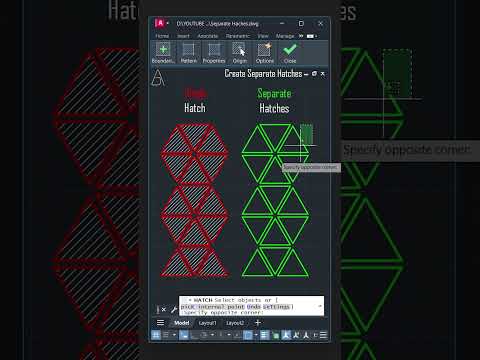Select the Manage ribbon tab
Image resolution: width=480 pixels, height=360 pixels.
(x=285, y=36)
